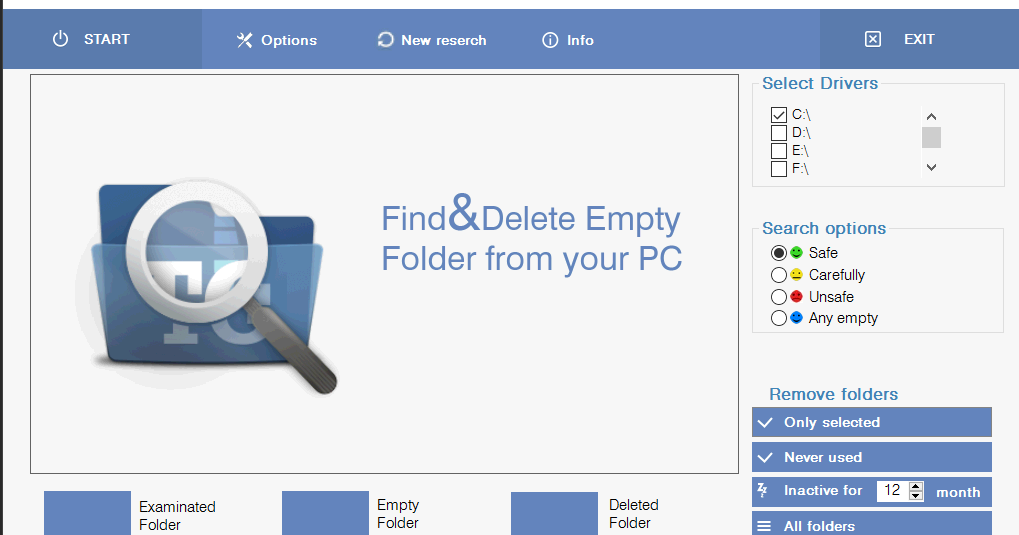Click the Inactive for button label
Viewport: 1019px width, 535px height.
point(823,491)
